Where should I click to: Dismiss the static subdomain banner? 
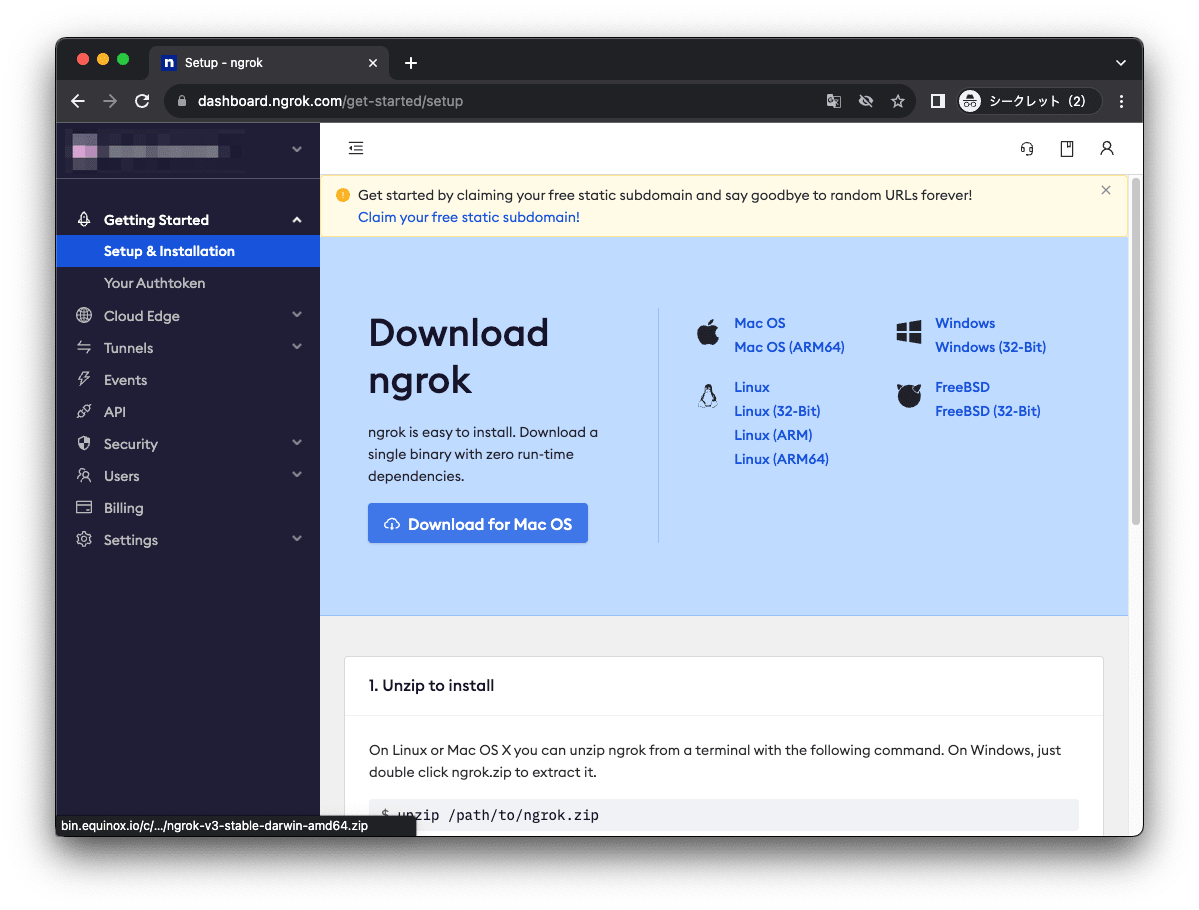pyautogui.click(x=1106, y=190)
